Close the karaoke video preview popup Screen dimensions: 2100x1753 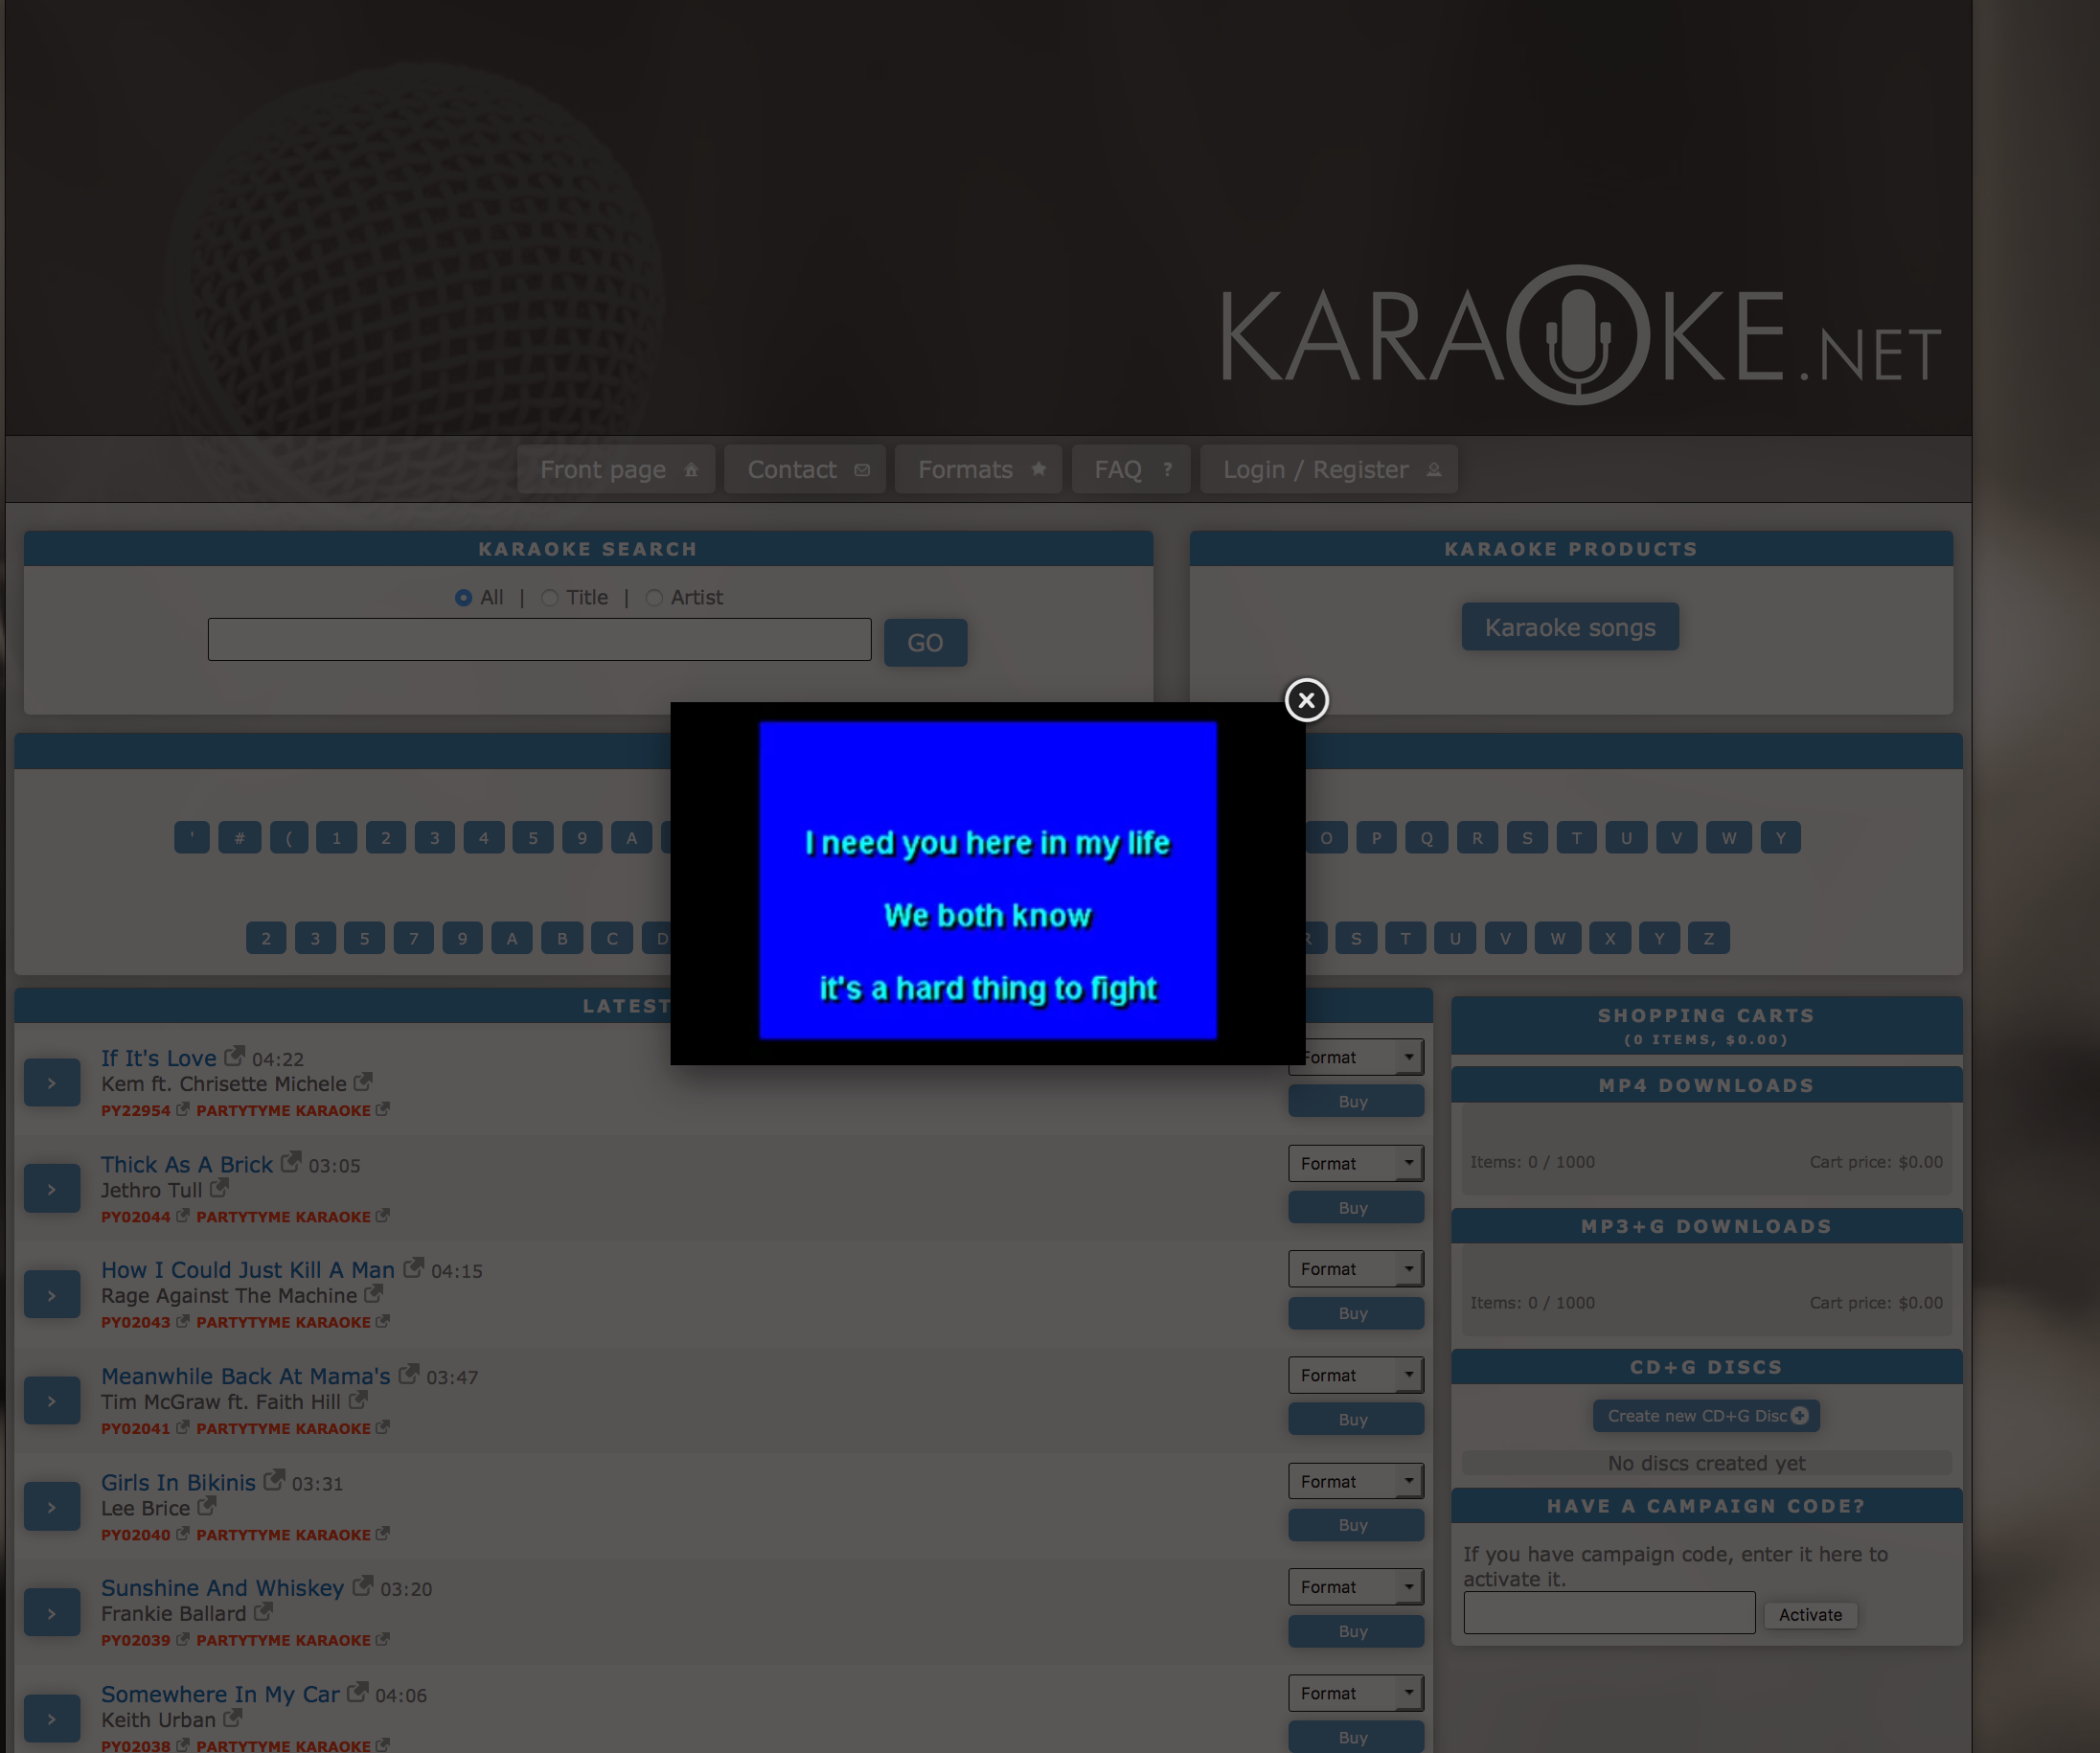[x=1306, y=700]
